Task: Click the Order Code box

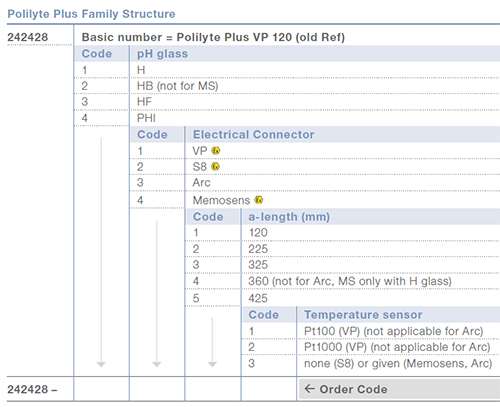Action: click(399, 389)
